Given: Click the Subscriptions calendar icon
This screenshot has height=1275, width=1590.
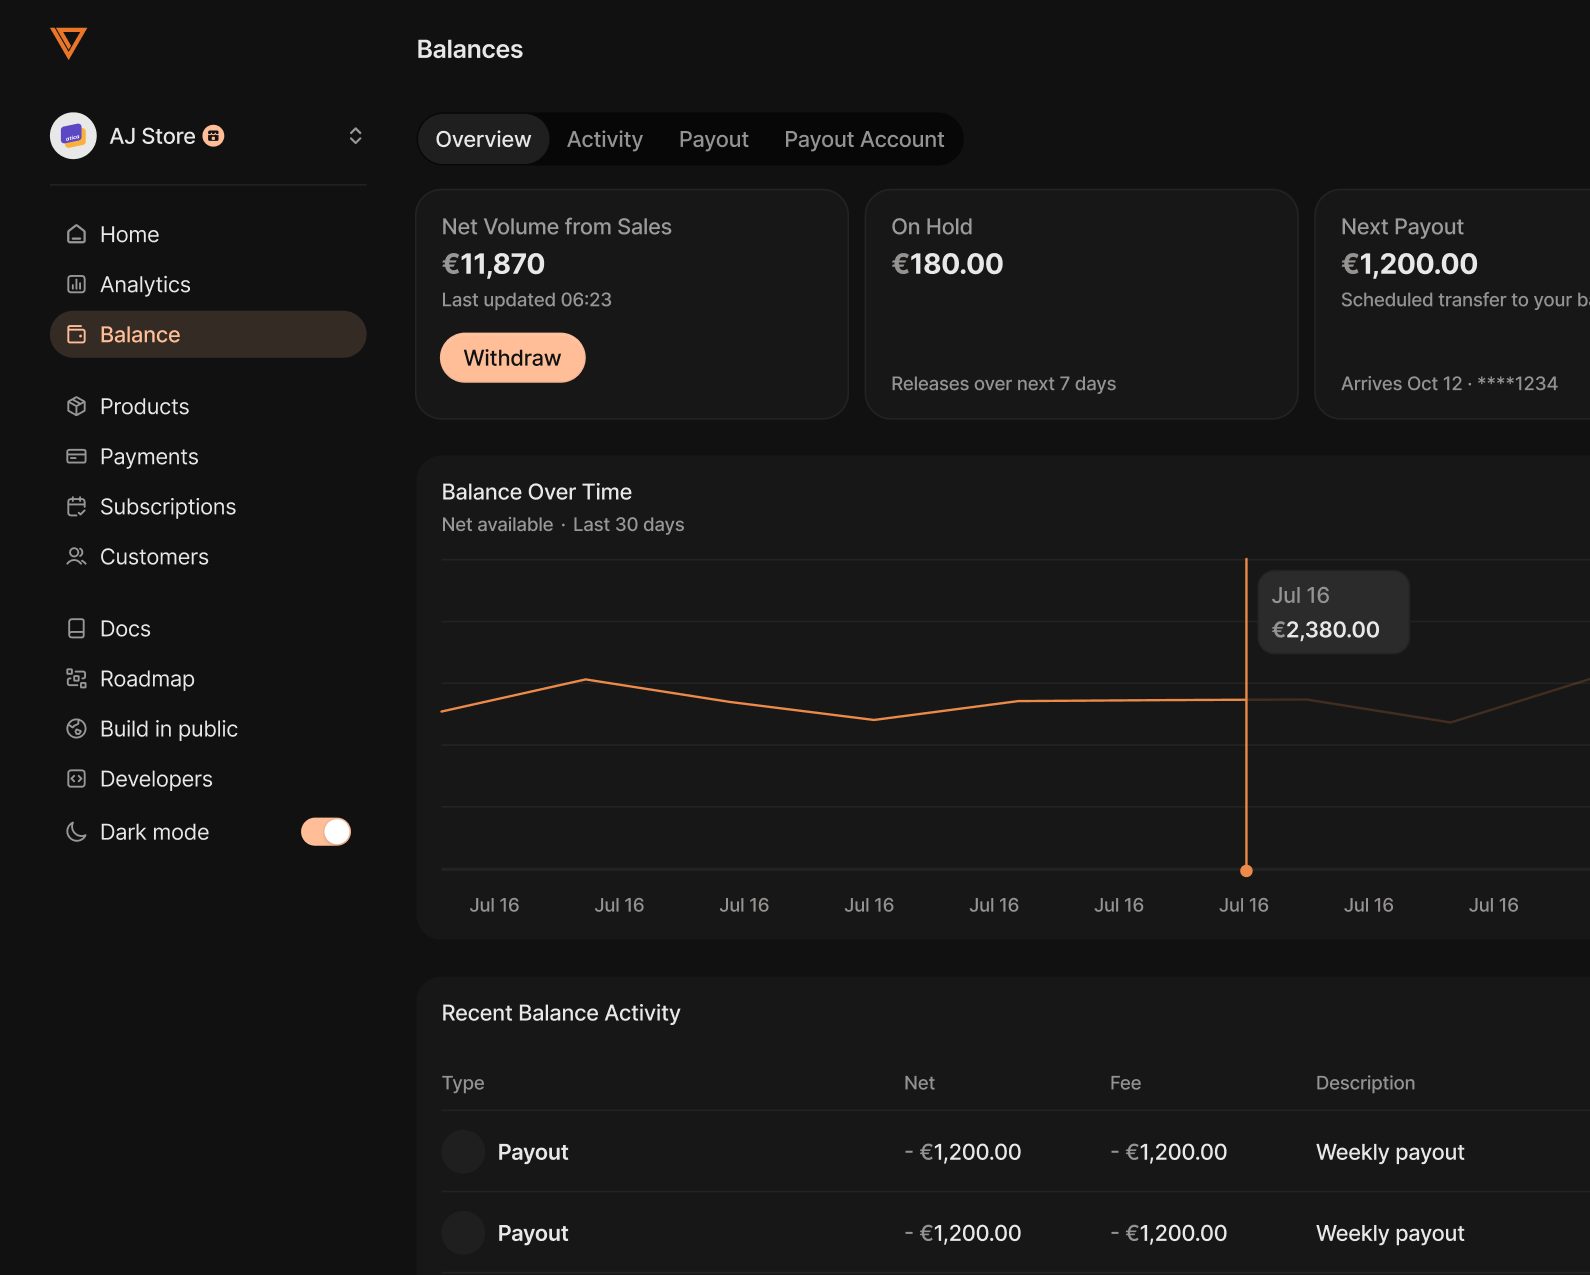Looking at the screenshot, I should [76, 506].
